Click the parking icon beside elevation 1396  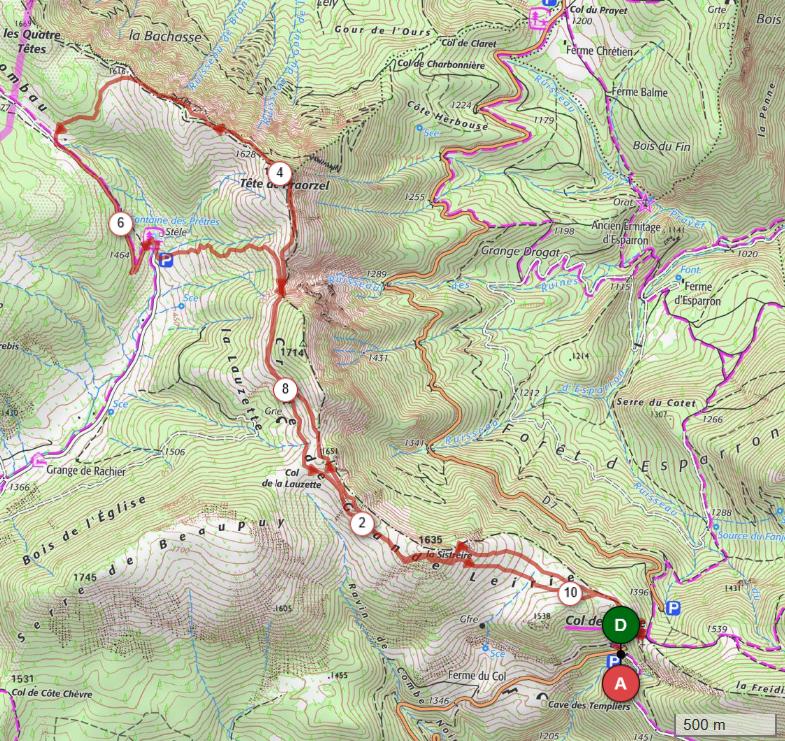point(674,608)
